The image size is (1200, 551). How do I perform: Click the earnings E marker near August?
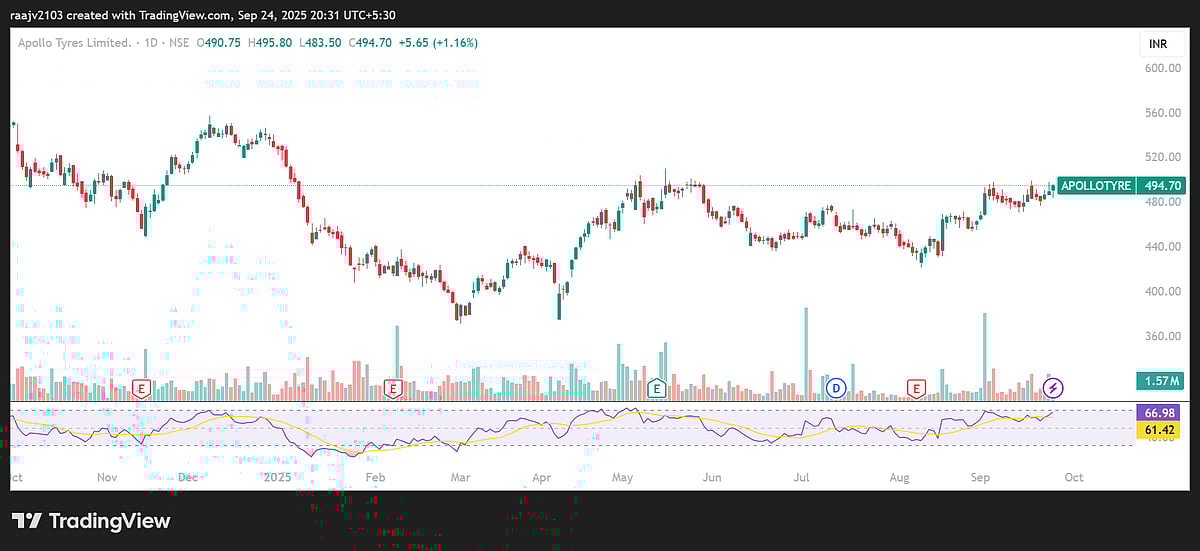(x=915, y=387)
